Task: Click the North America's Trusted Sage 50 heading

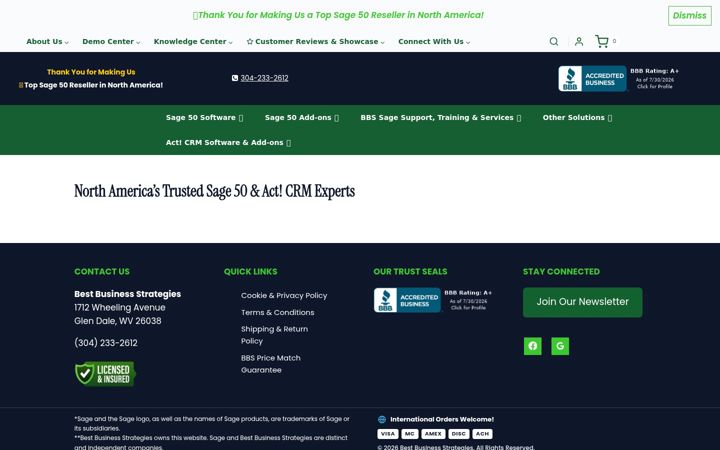Action: coord(214,191)
